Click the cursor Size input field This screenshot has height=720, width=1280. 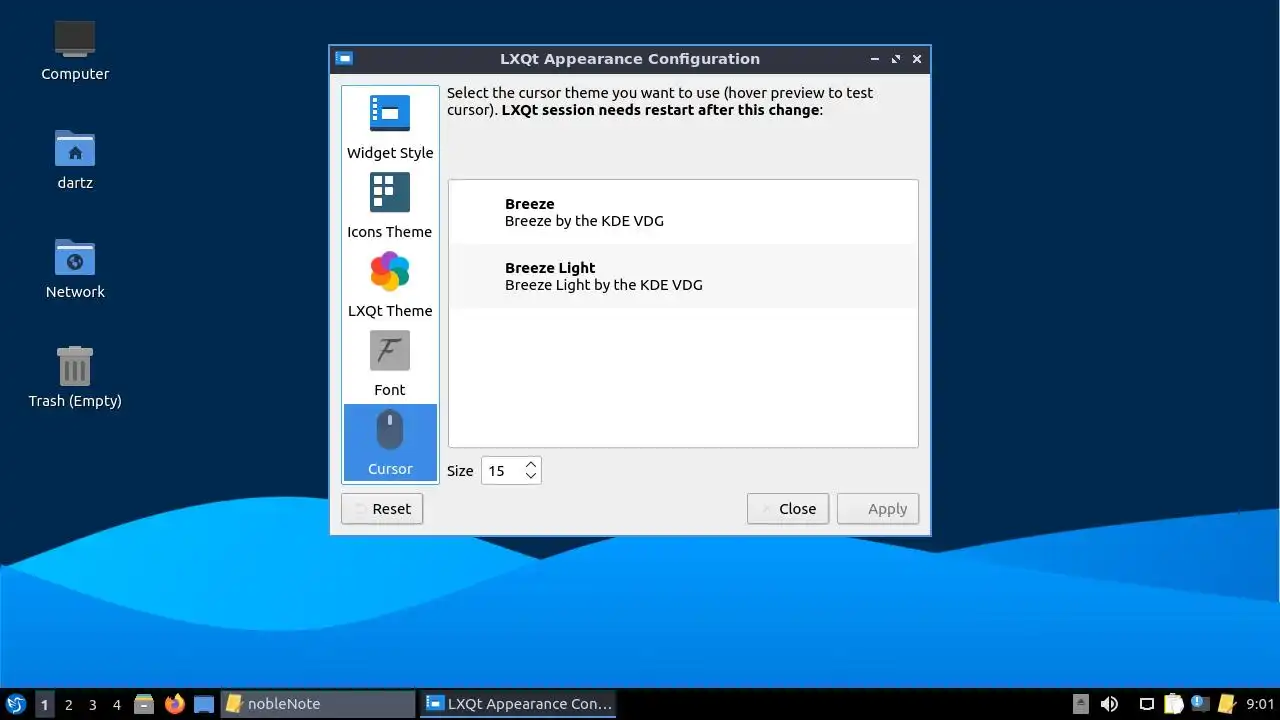[503, 471]
